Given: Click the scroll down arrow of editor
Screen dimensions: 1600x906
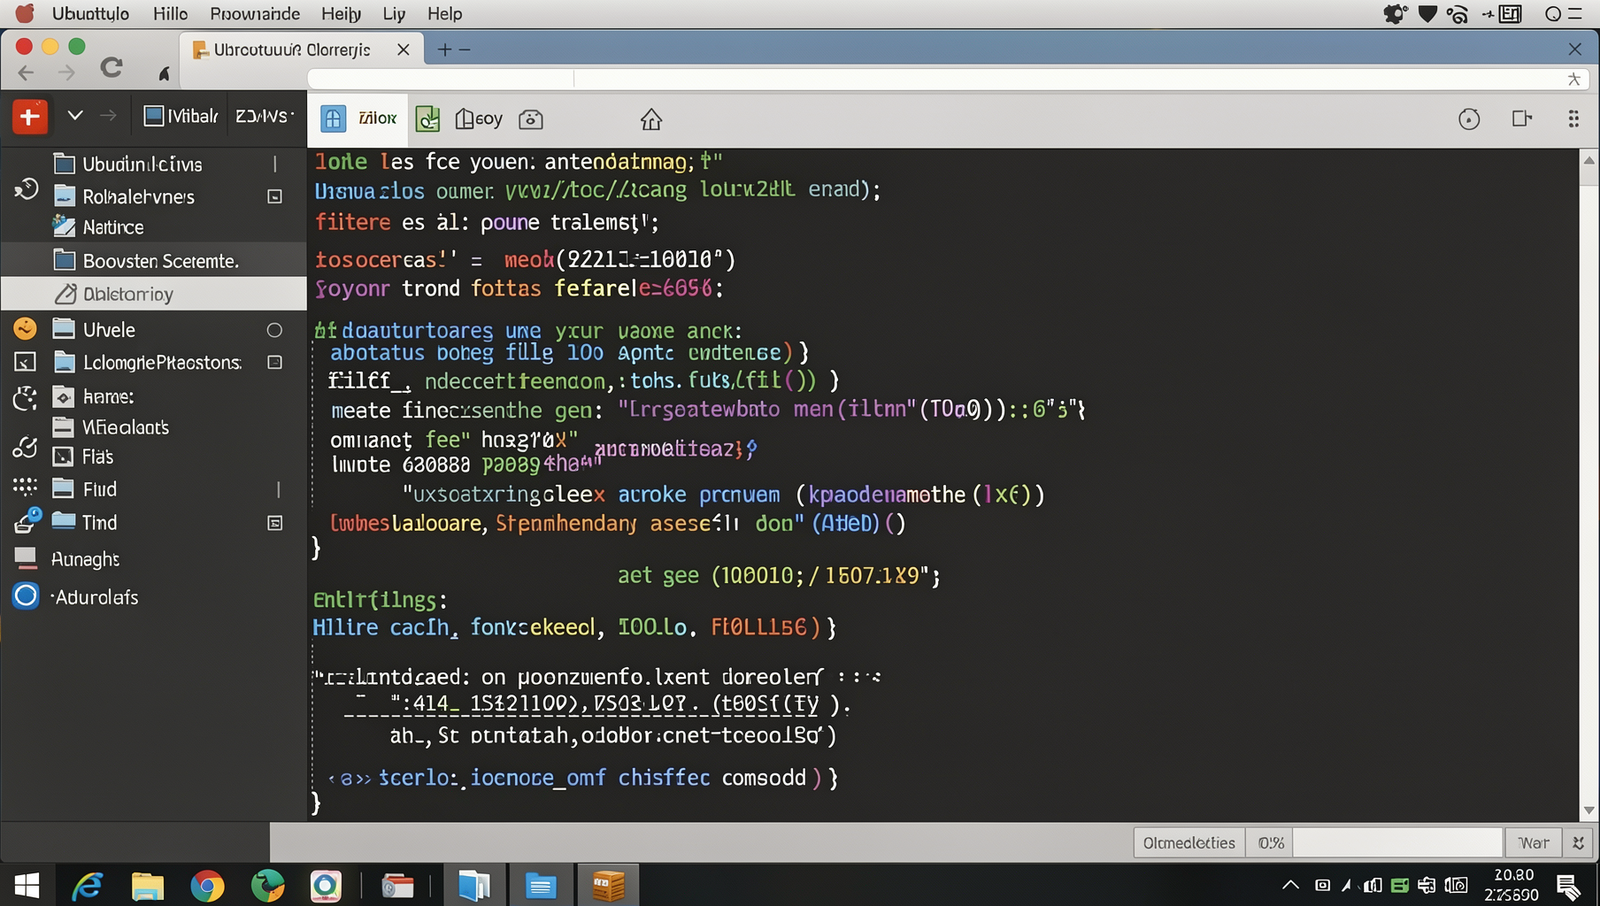Looking at the screenshot, I should (x=1589, y=810).
